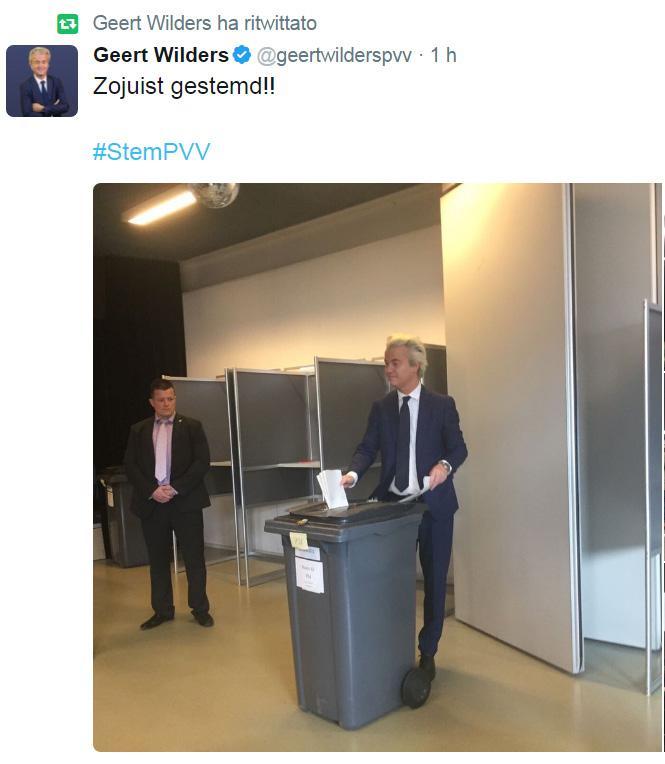Image resolution: width=665 pixels, height=764 pixels.
Task: Open the profile avatar thumbnail
Action: click(x=42, y=81)
